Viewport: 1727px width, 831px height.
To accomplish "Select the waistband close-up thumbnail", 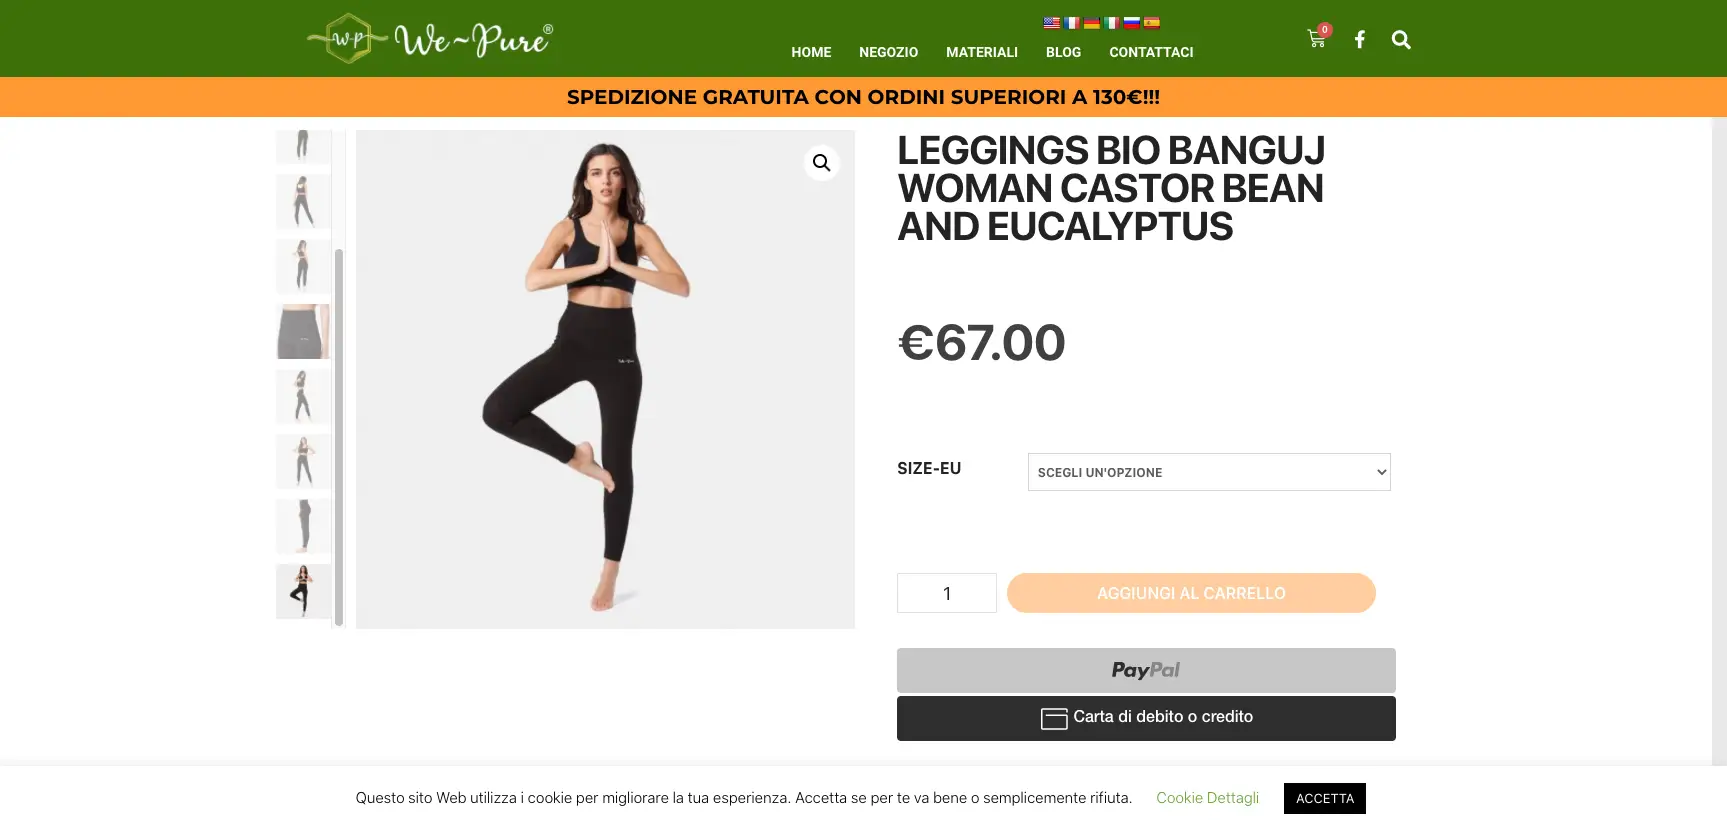I will point(303,331).
